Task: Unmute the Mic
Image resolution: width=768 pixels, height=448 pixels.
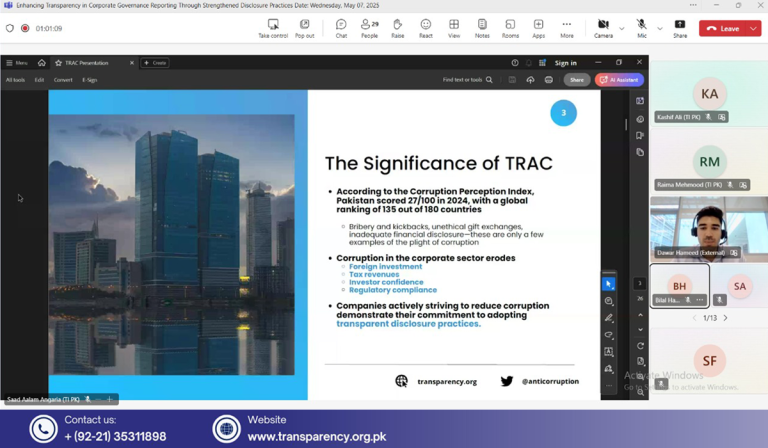Action: tap(641, 28)
